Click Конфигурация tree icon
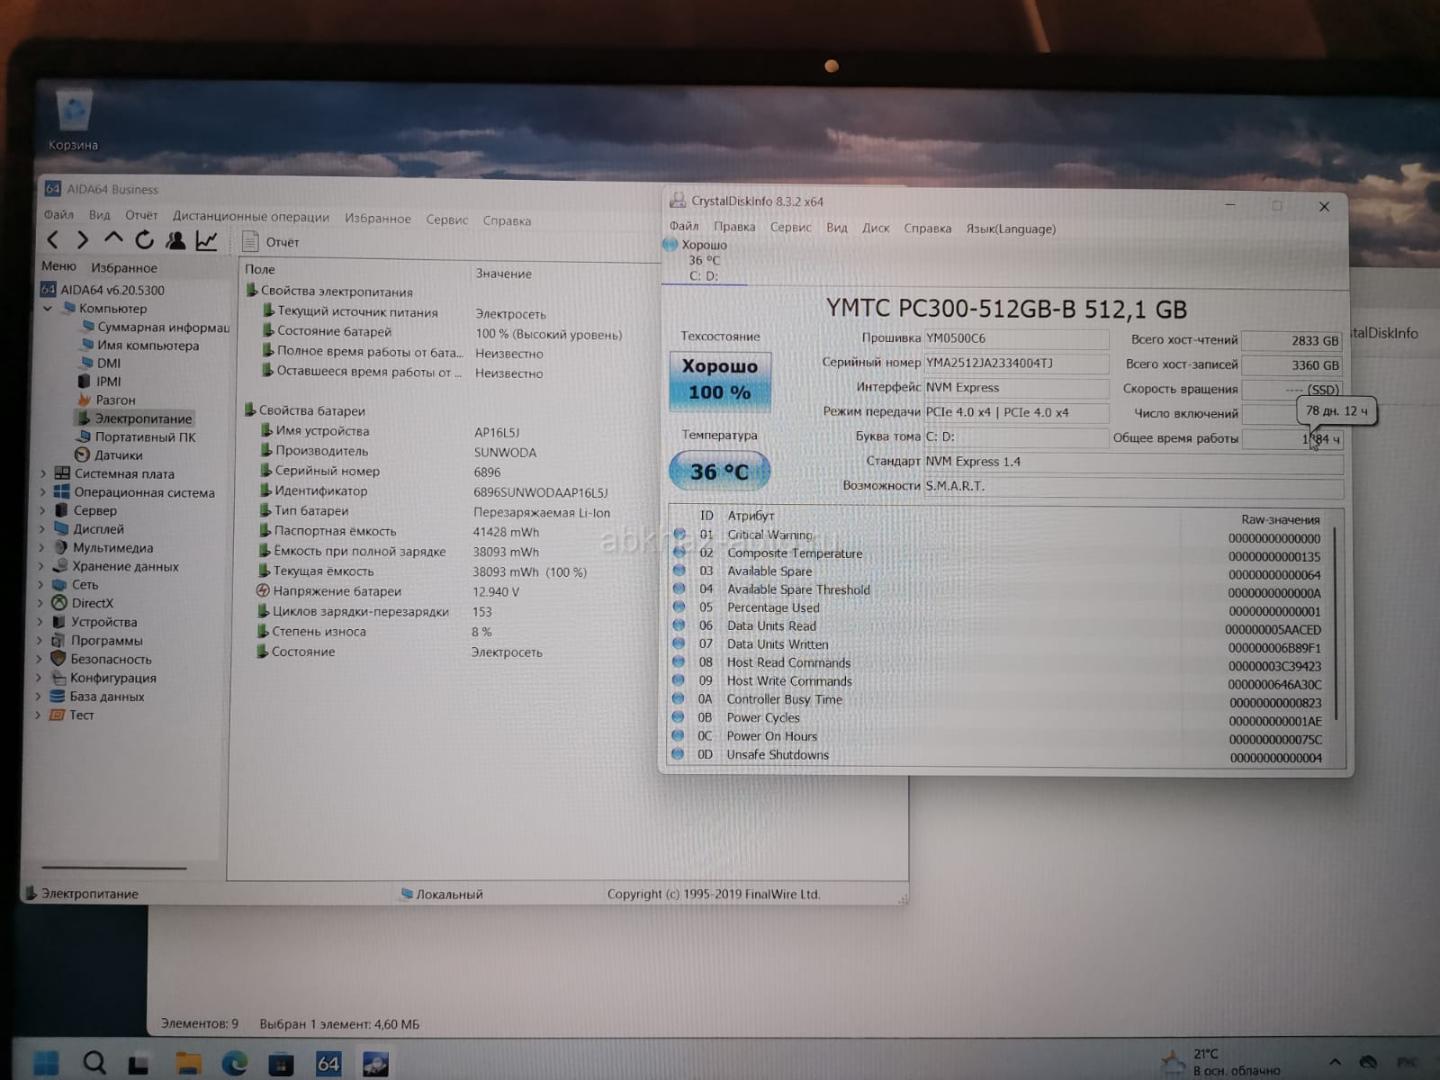Viewport: 1440px width, 1080px height. coord(58,677)
